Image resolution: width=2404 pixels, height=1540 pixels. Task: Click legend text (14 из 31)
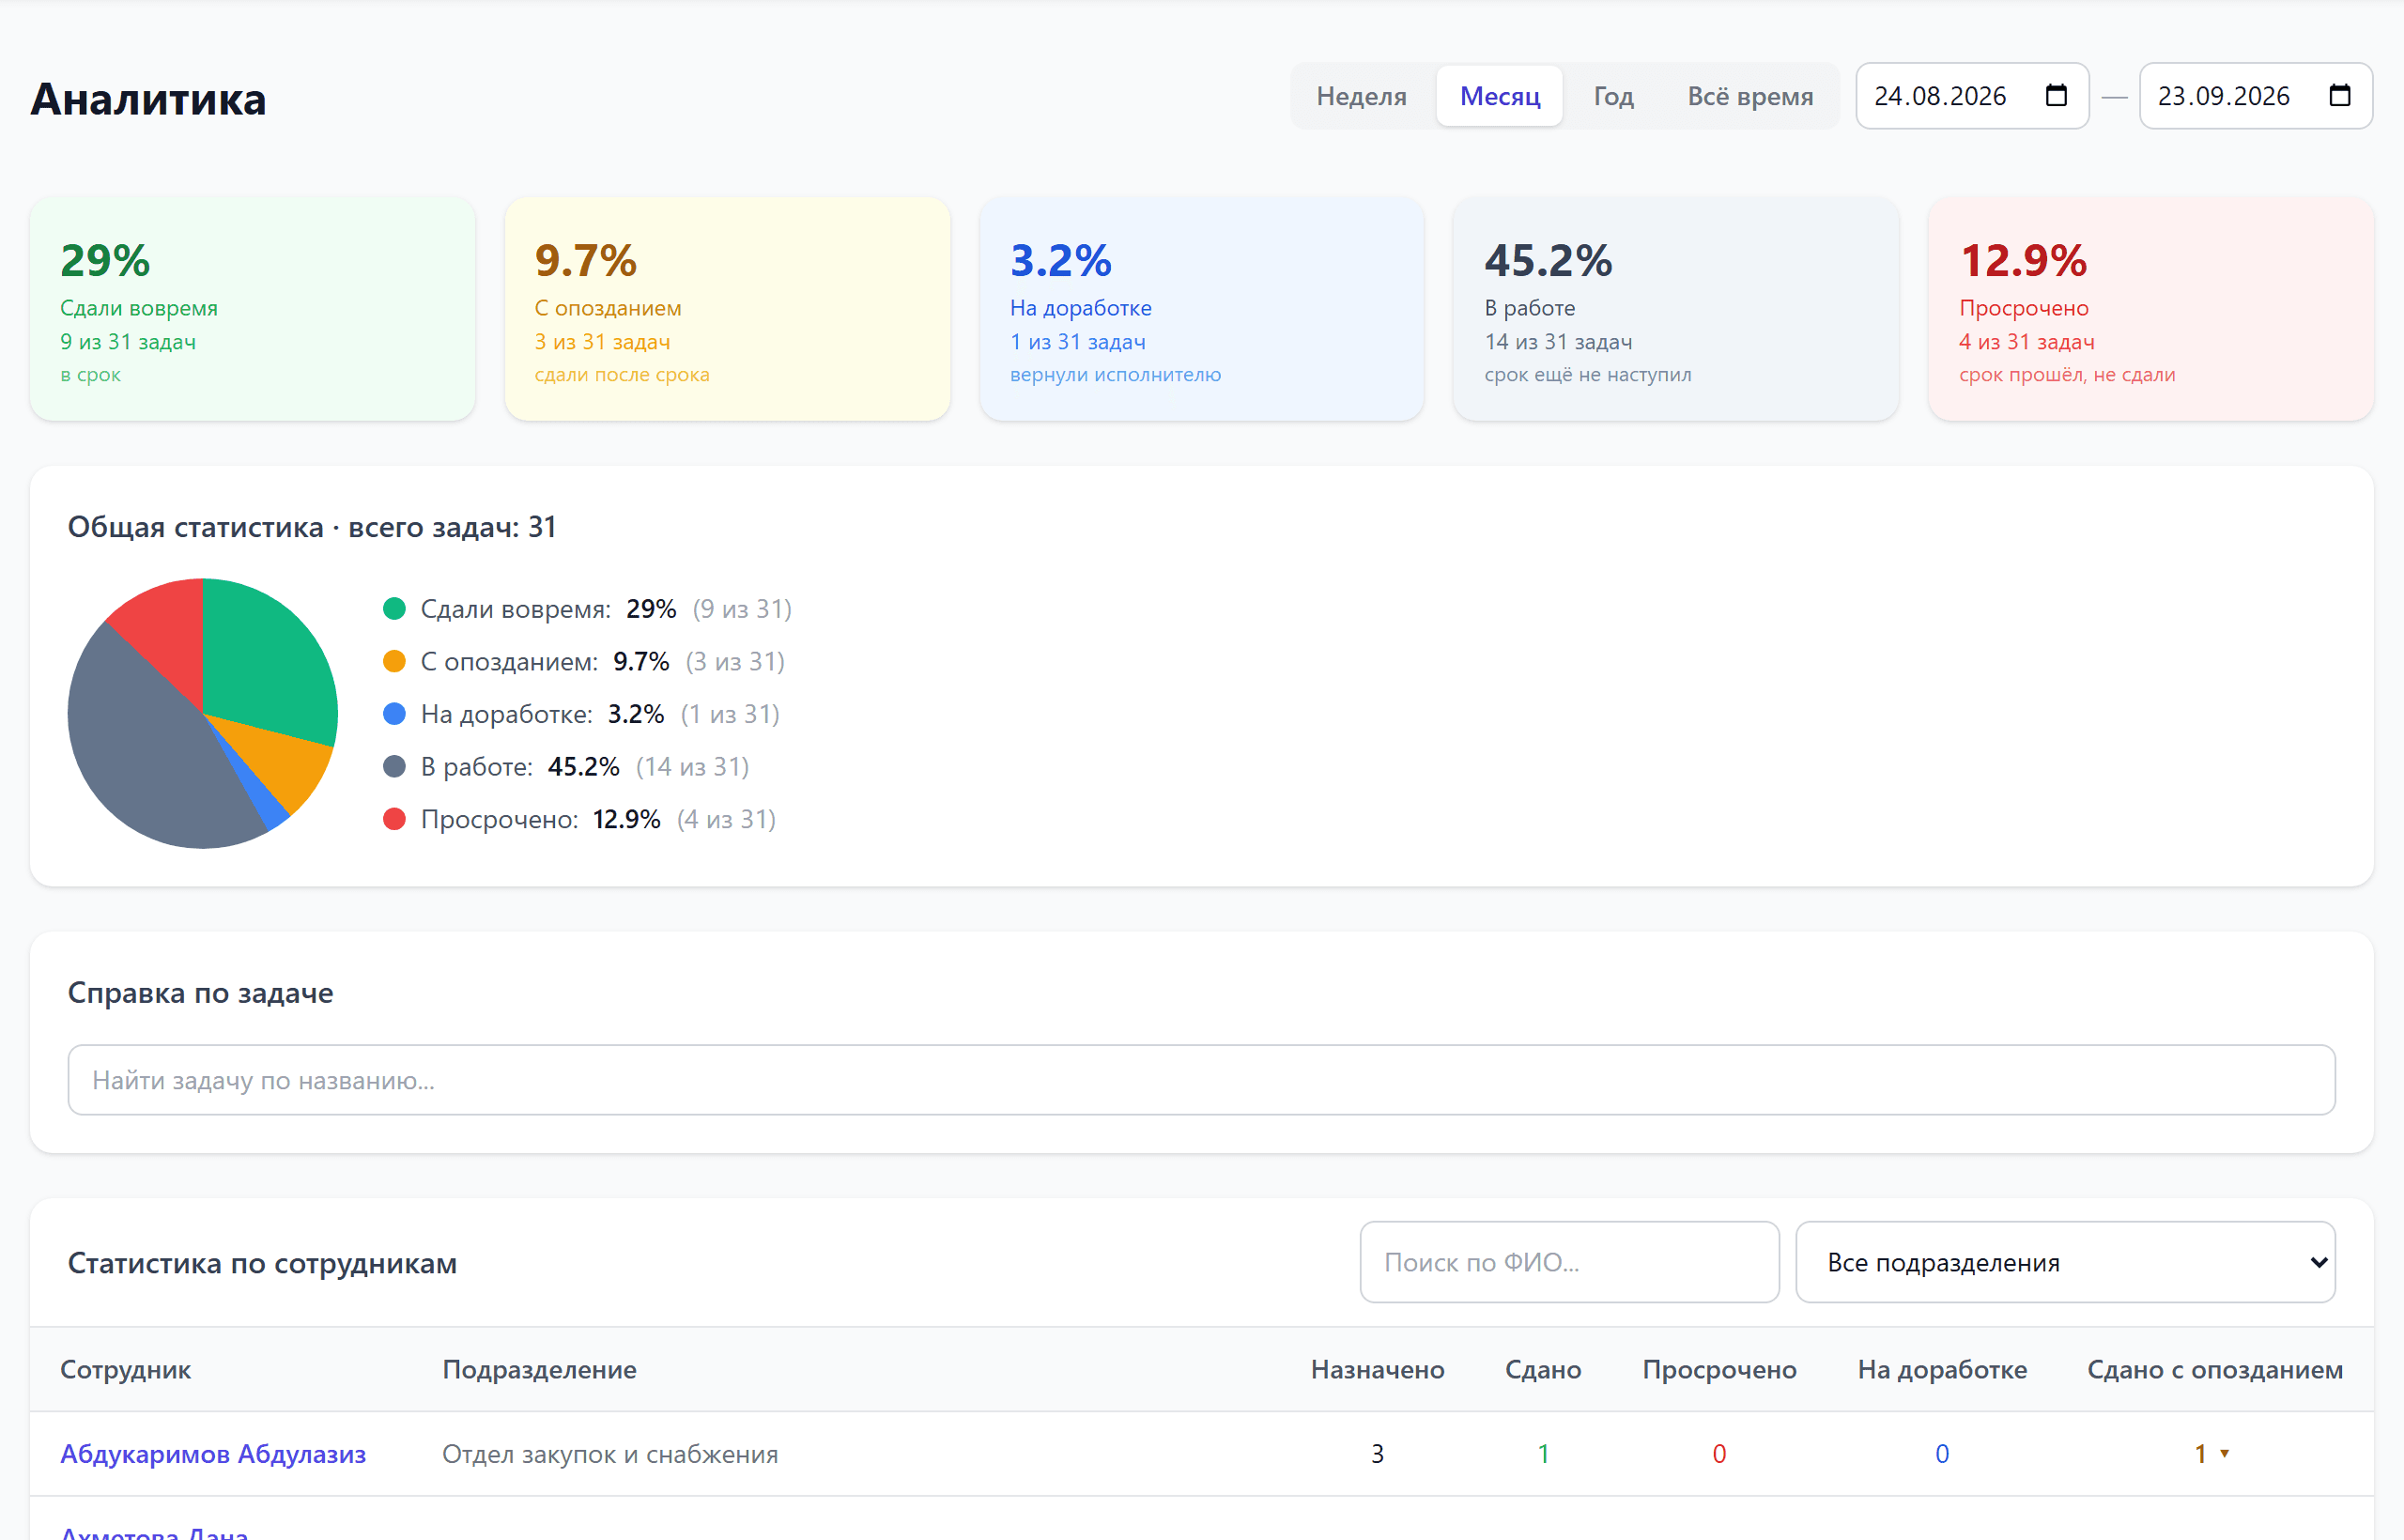[x=692, y=766]
